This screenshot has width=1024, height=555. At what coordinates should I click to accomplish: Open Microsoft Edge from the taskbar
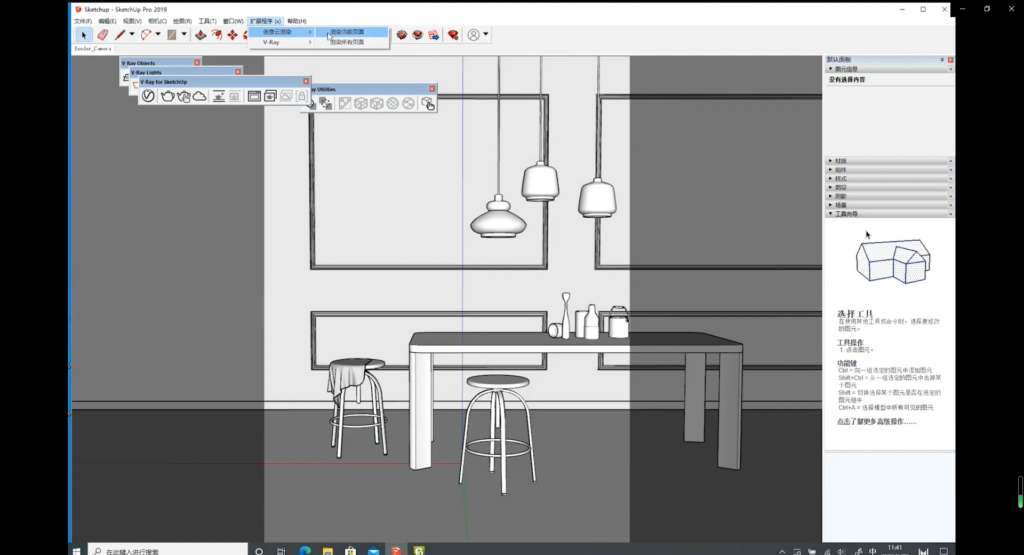(x=305, y=551)
